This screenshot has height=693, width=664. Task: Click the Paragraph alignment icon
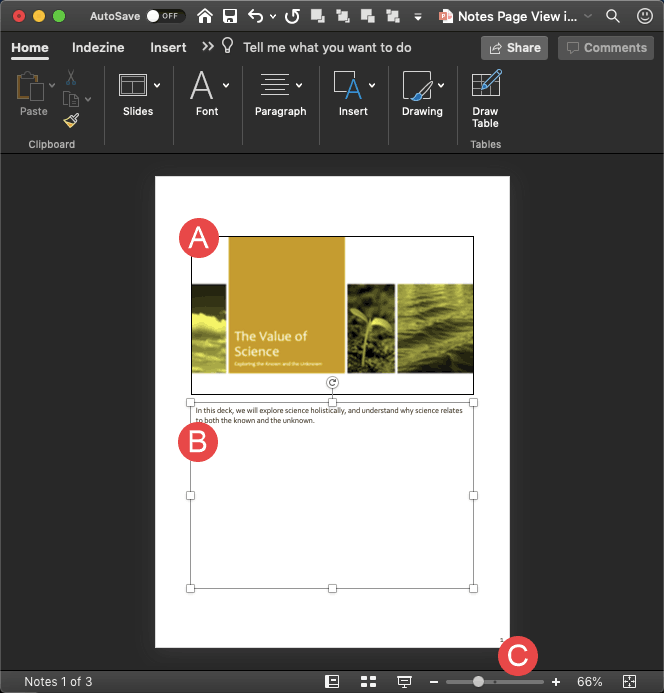[275, 85]
